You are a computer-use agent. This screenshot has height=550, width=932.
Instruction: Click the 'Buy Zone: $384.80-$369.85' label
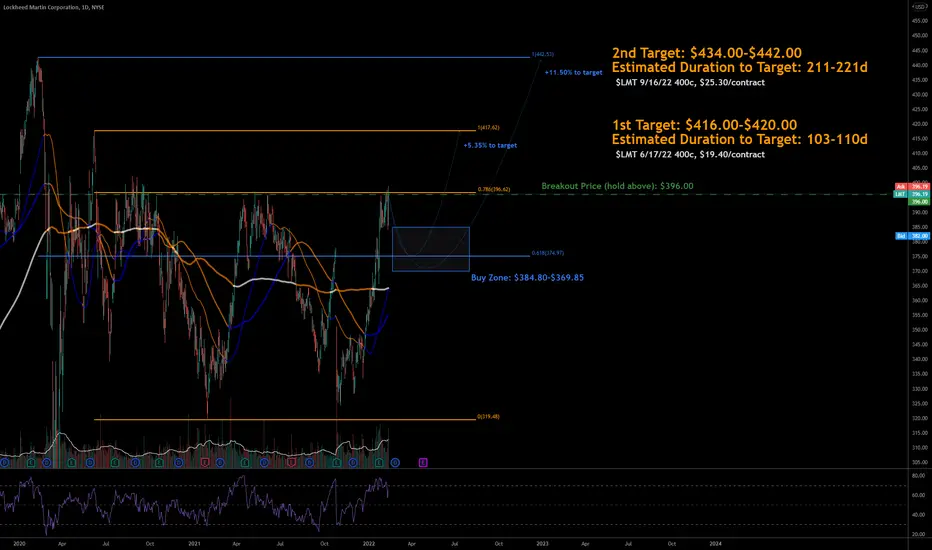[x=527, y=278]
